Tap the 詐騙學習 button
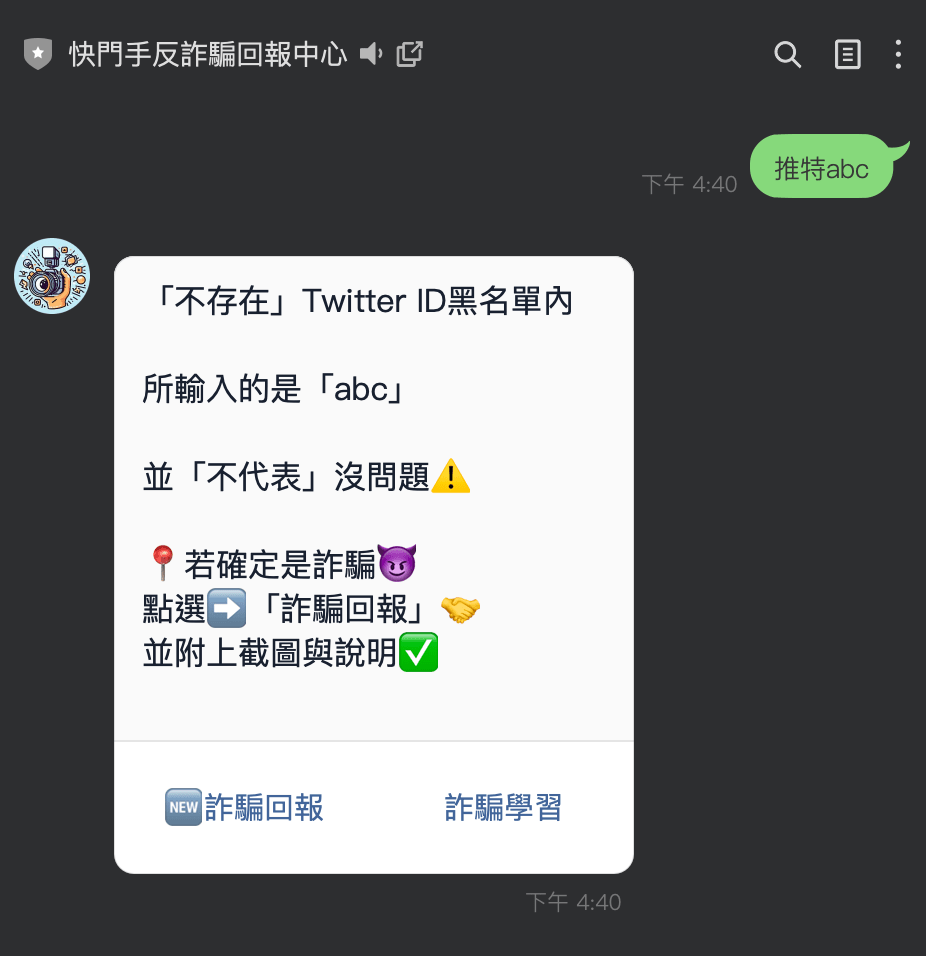 coord(503,807)
